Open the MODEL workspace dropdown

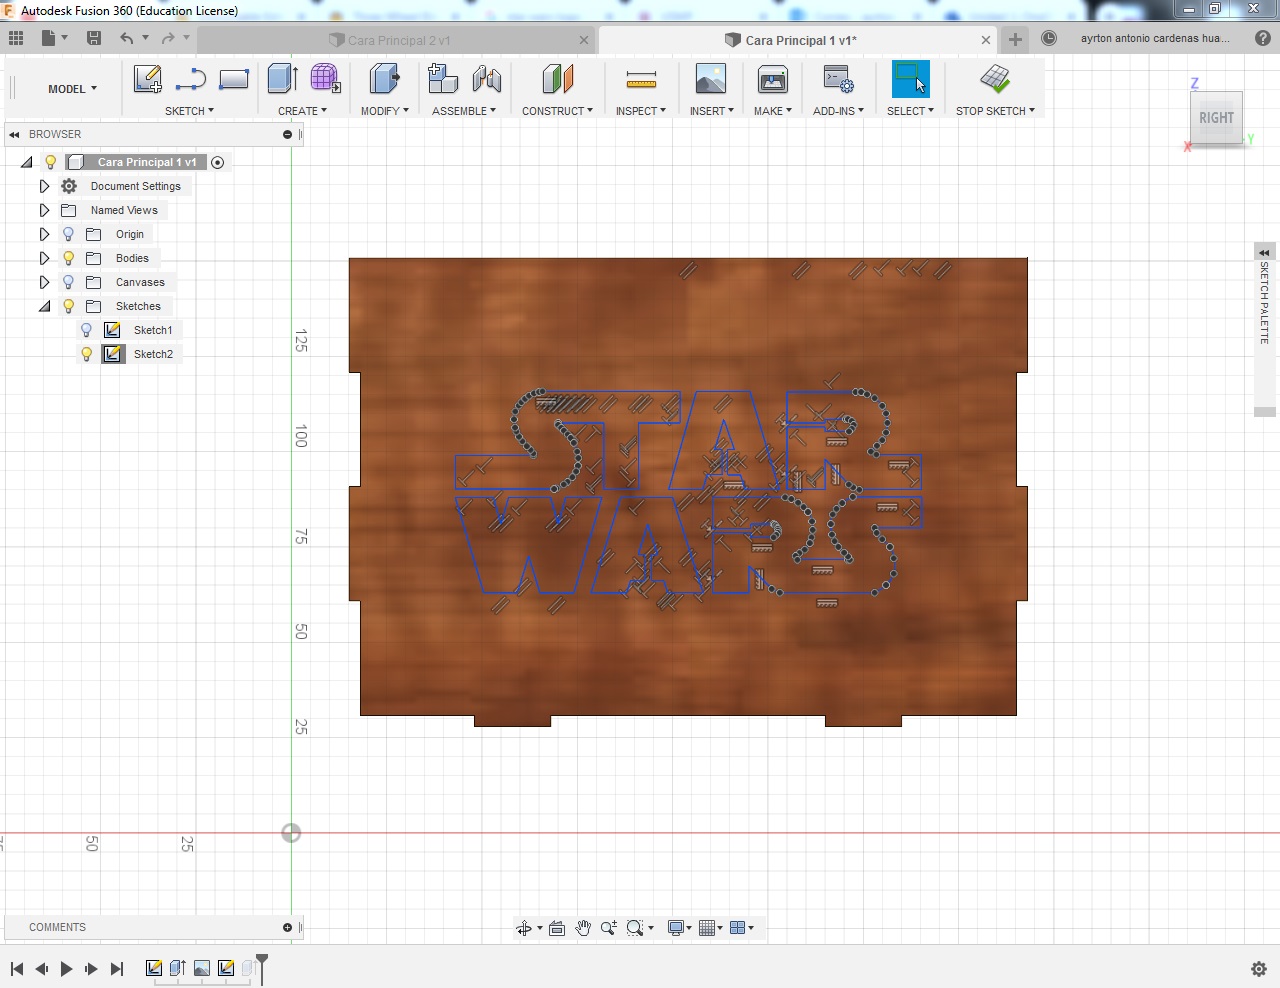tap(72, 89)
